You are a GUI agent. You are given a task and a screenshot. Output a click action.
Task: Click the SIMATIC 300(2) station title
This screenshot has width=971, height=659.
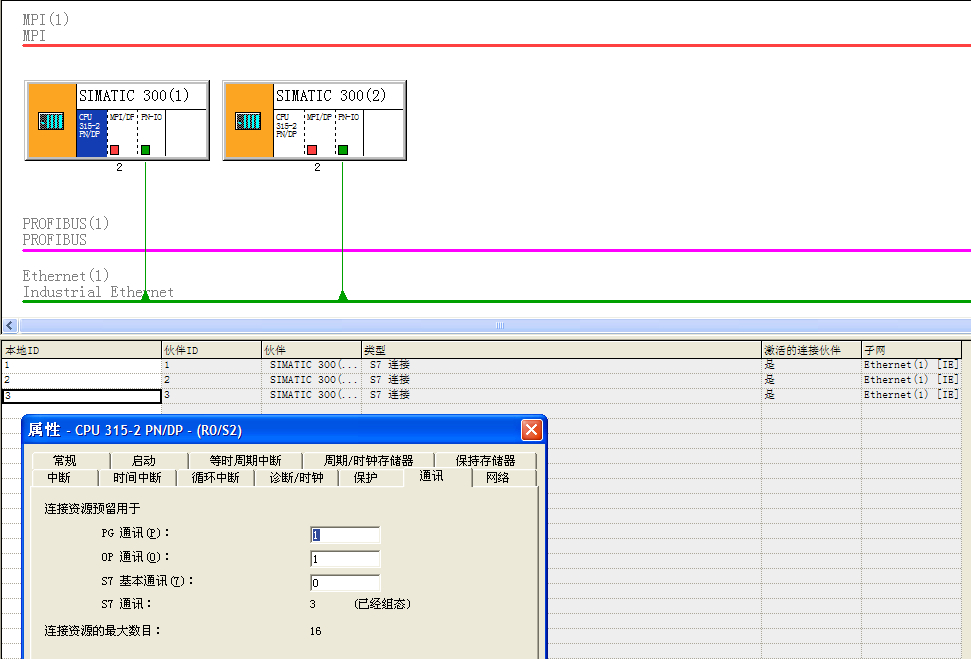click(331, 96)
